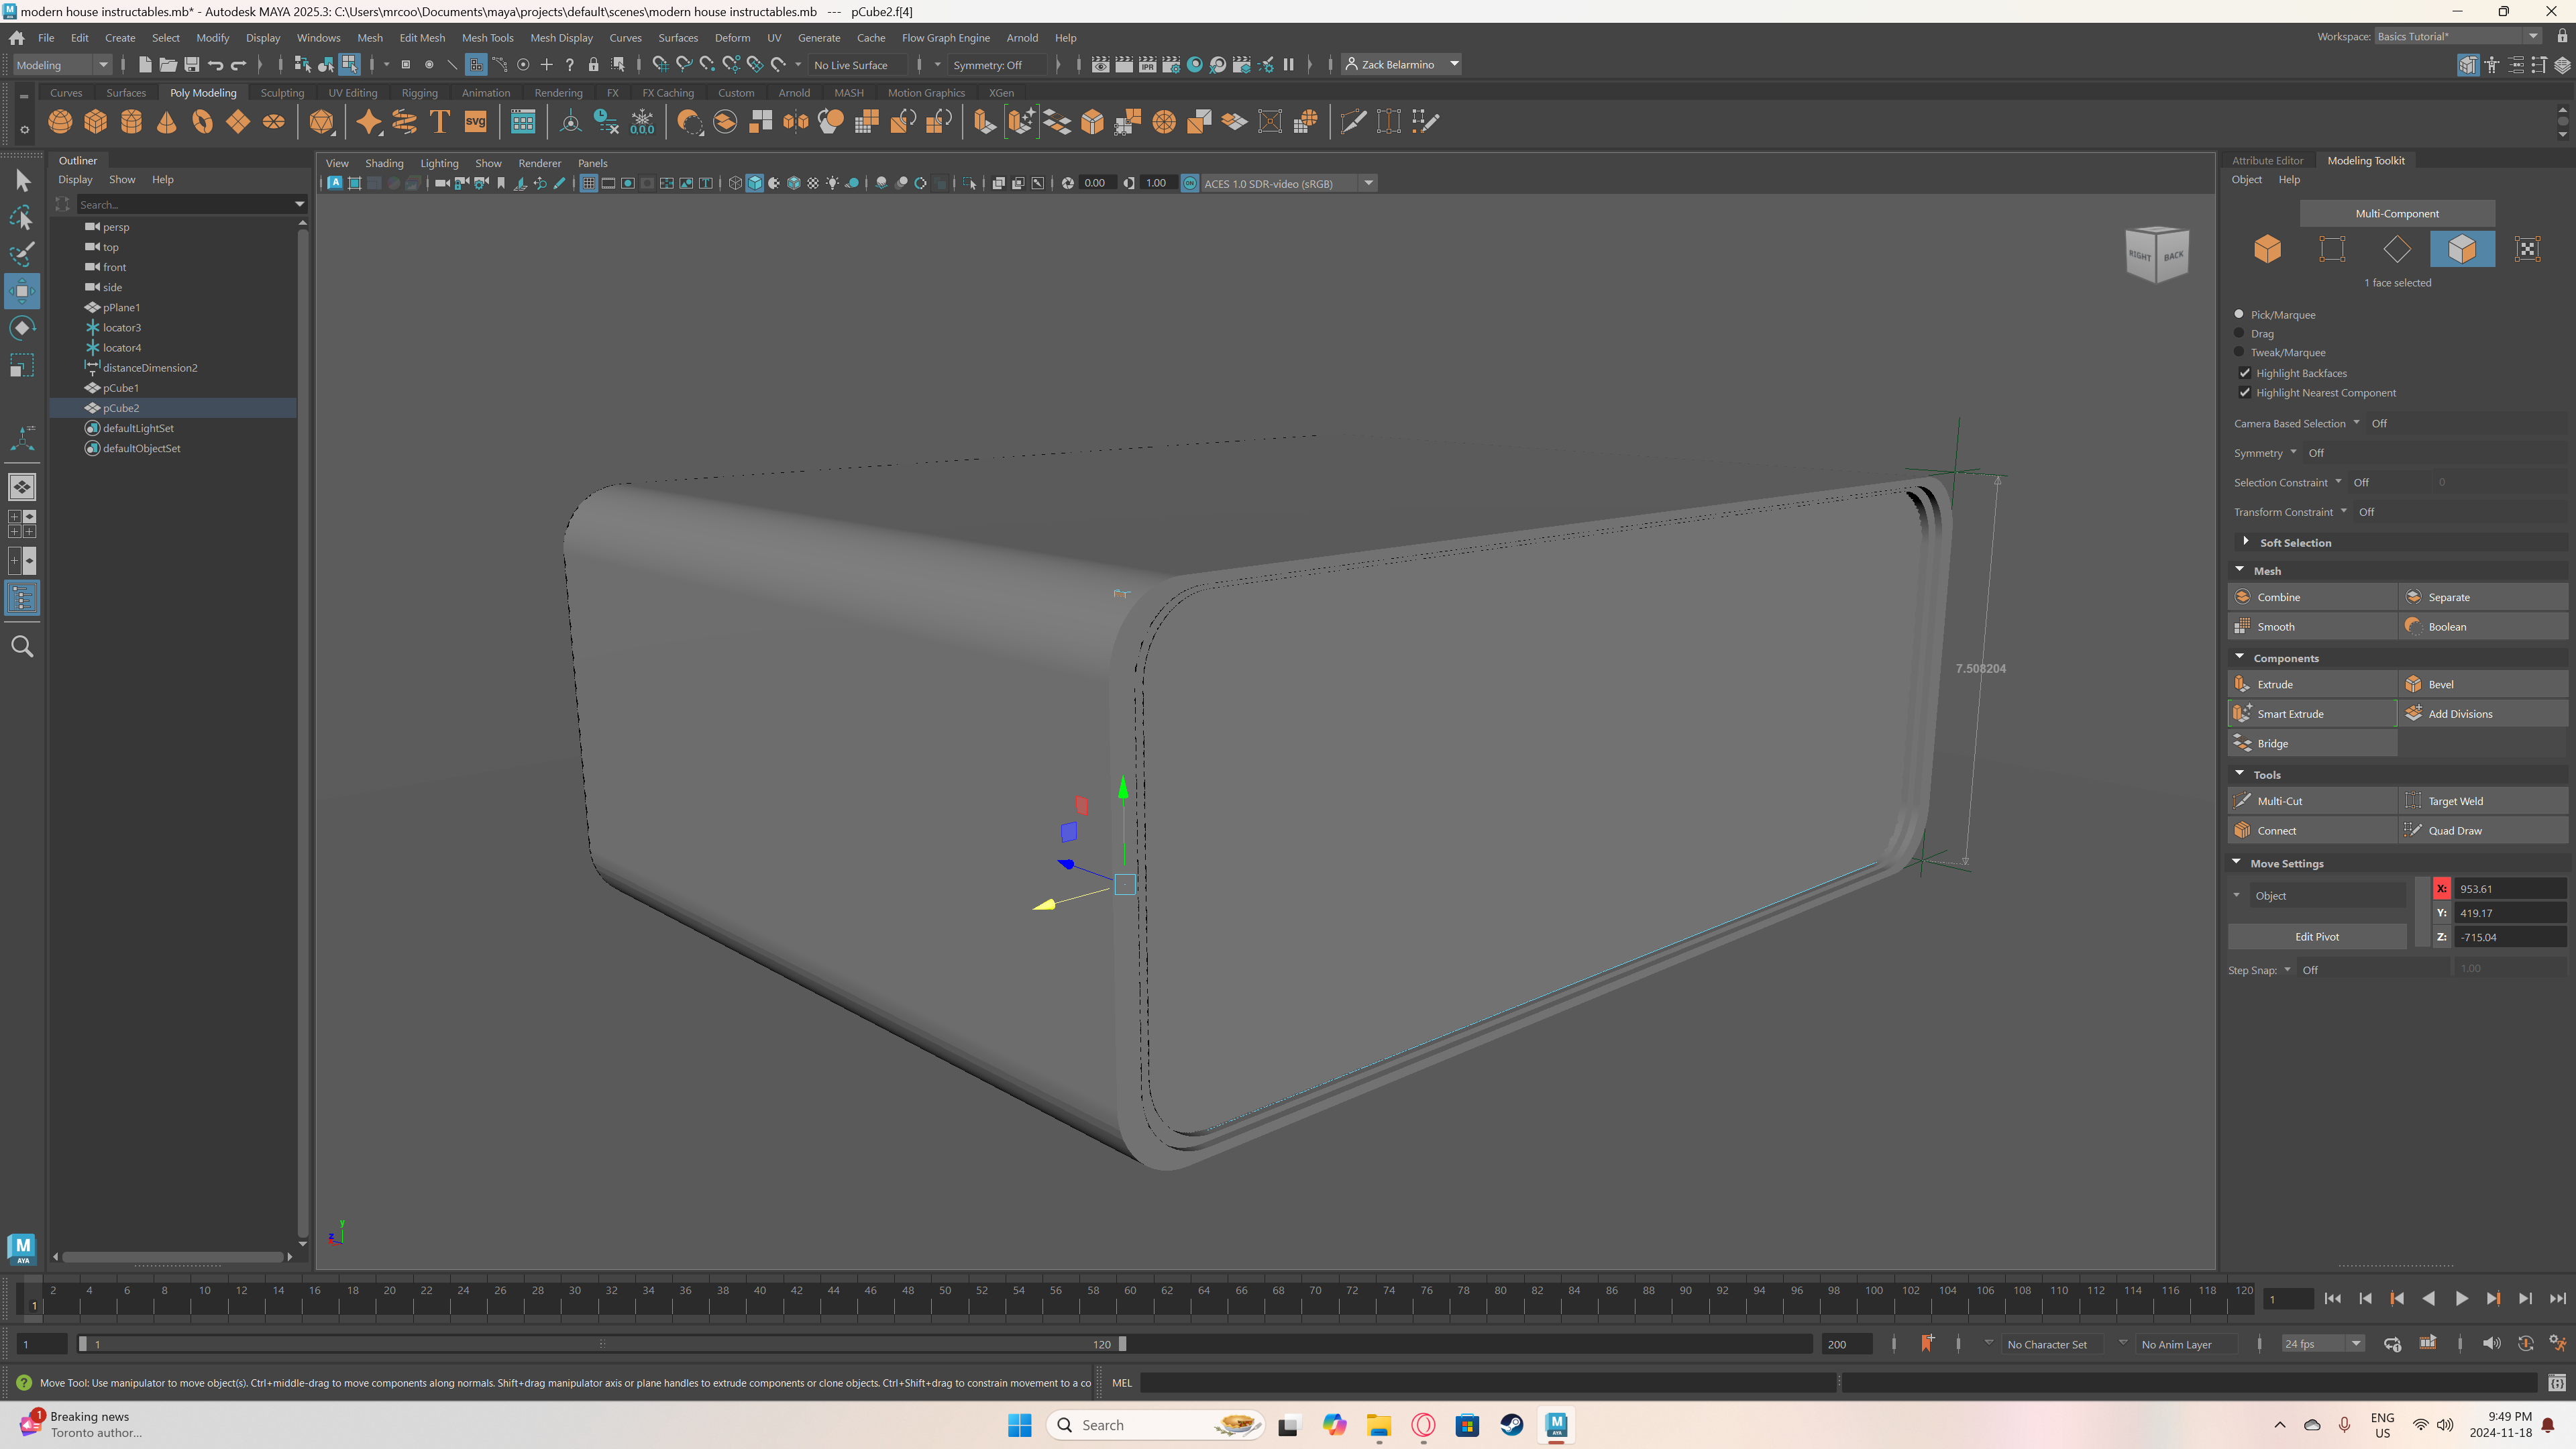Click the view cube in viewport
The width and height of the screenshot is (2576, 1449).
pyautogui.click(x=2157, y=254)
